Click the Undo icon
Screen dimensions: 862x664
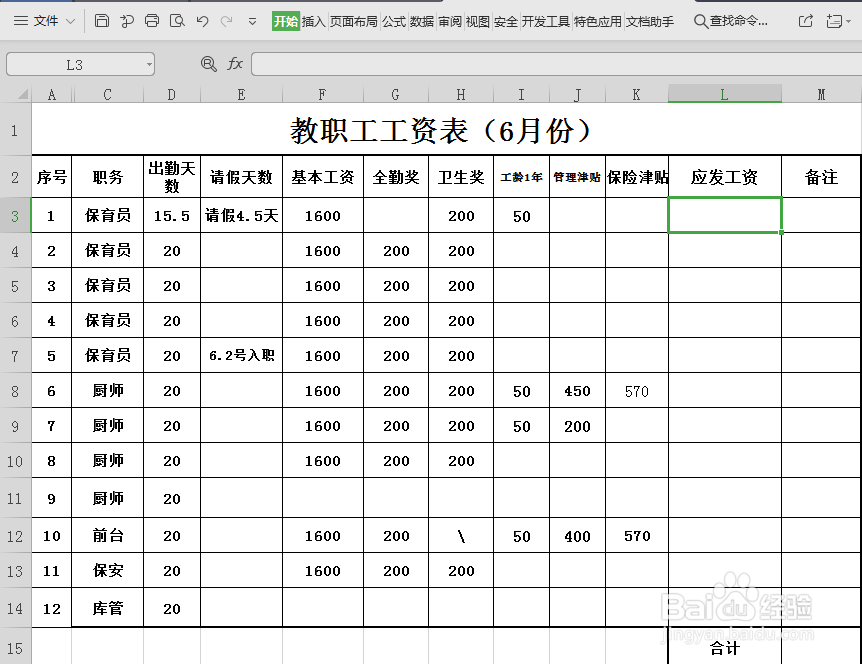click(x=204, y=21)
